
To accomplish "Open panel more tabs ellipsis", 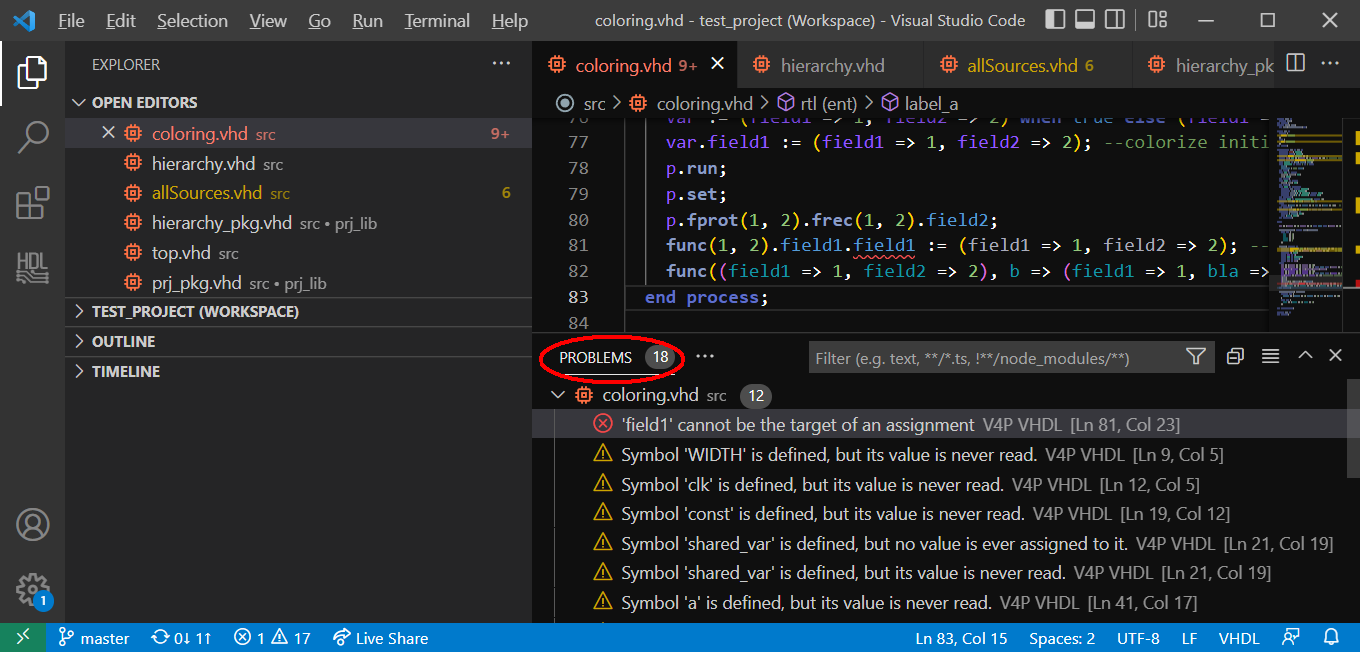I will 705,357.
